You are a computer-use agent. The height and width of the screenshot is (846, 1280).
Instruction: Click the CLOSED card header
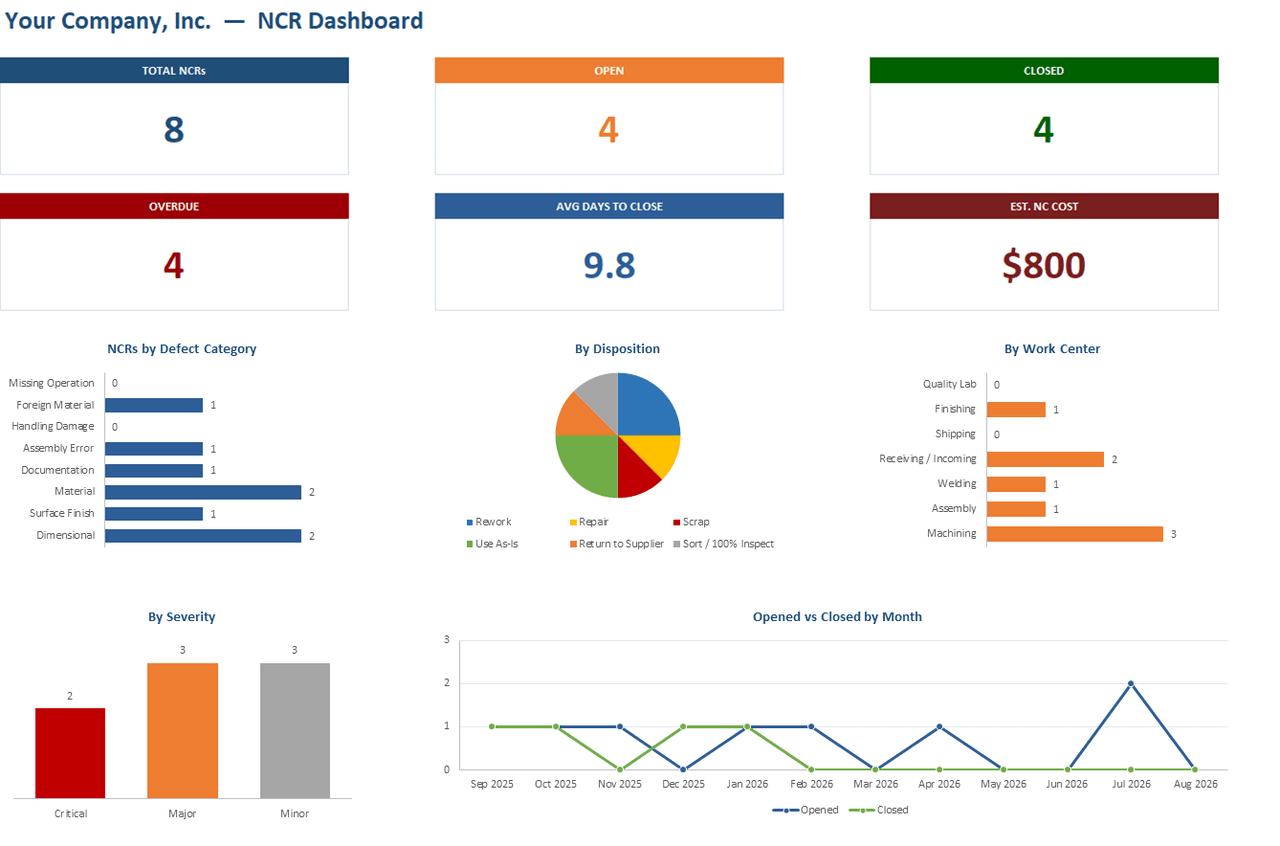[1044, 71]
